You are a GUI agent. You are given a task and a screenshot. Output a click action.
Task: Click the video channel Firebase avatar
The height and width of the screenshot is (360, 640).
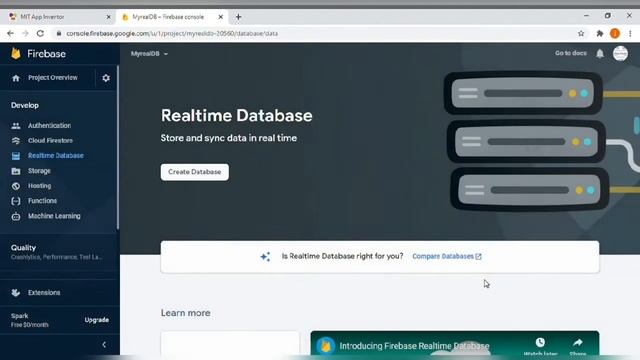(x=325, y=346)
